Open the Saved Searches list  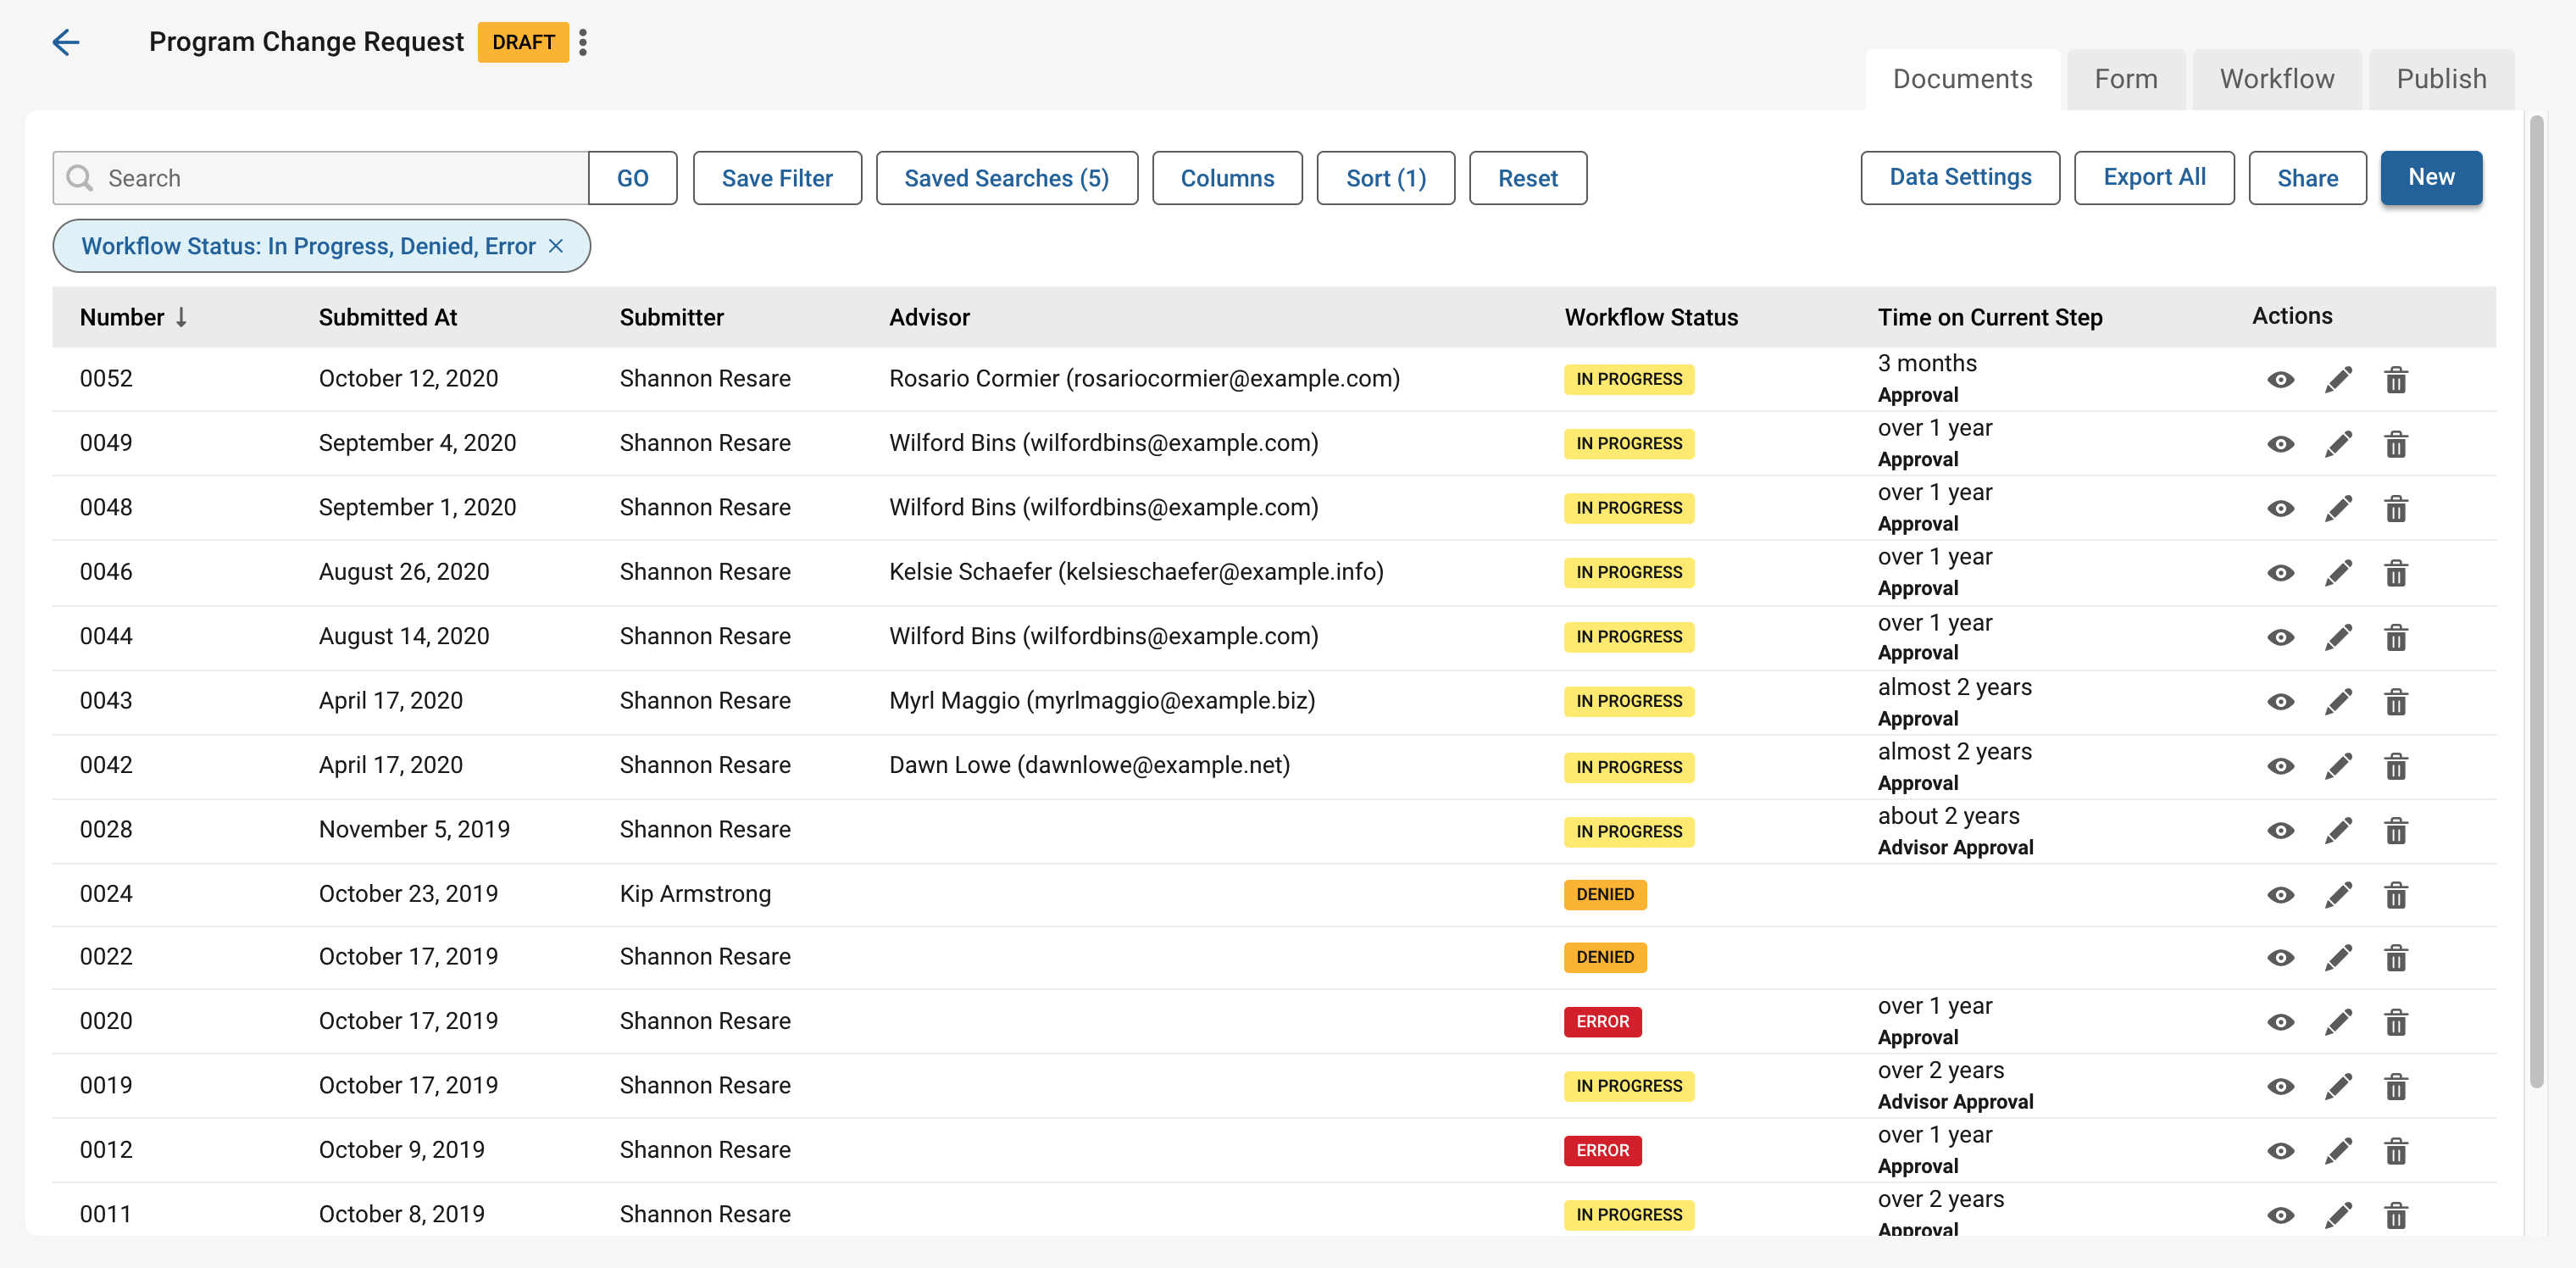click(1006, 177)
